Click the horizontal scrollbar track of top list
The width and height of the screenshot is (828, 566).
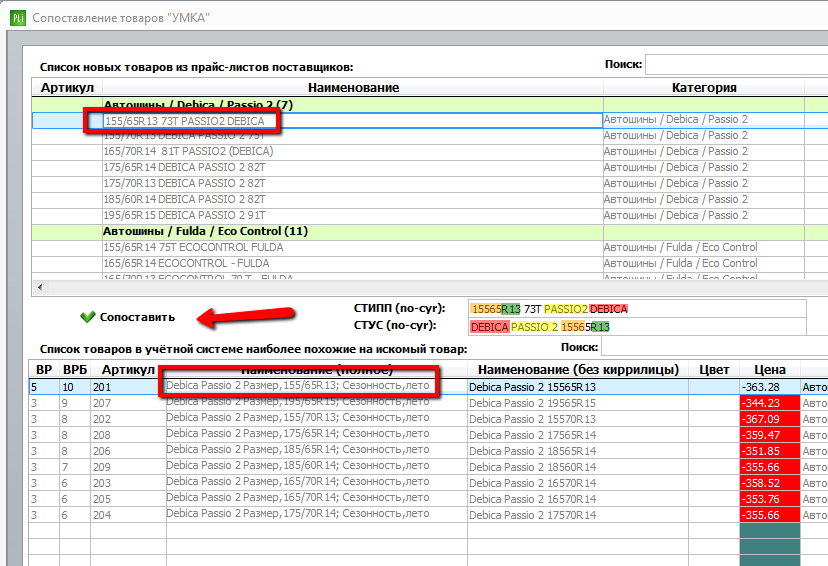(437, 288)
